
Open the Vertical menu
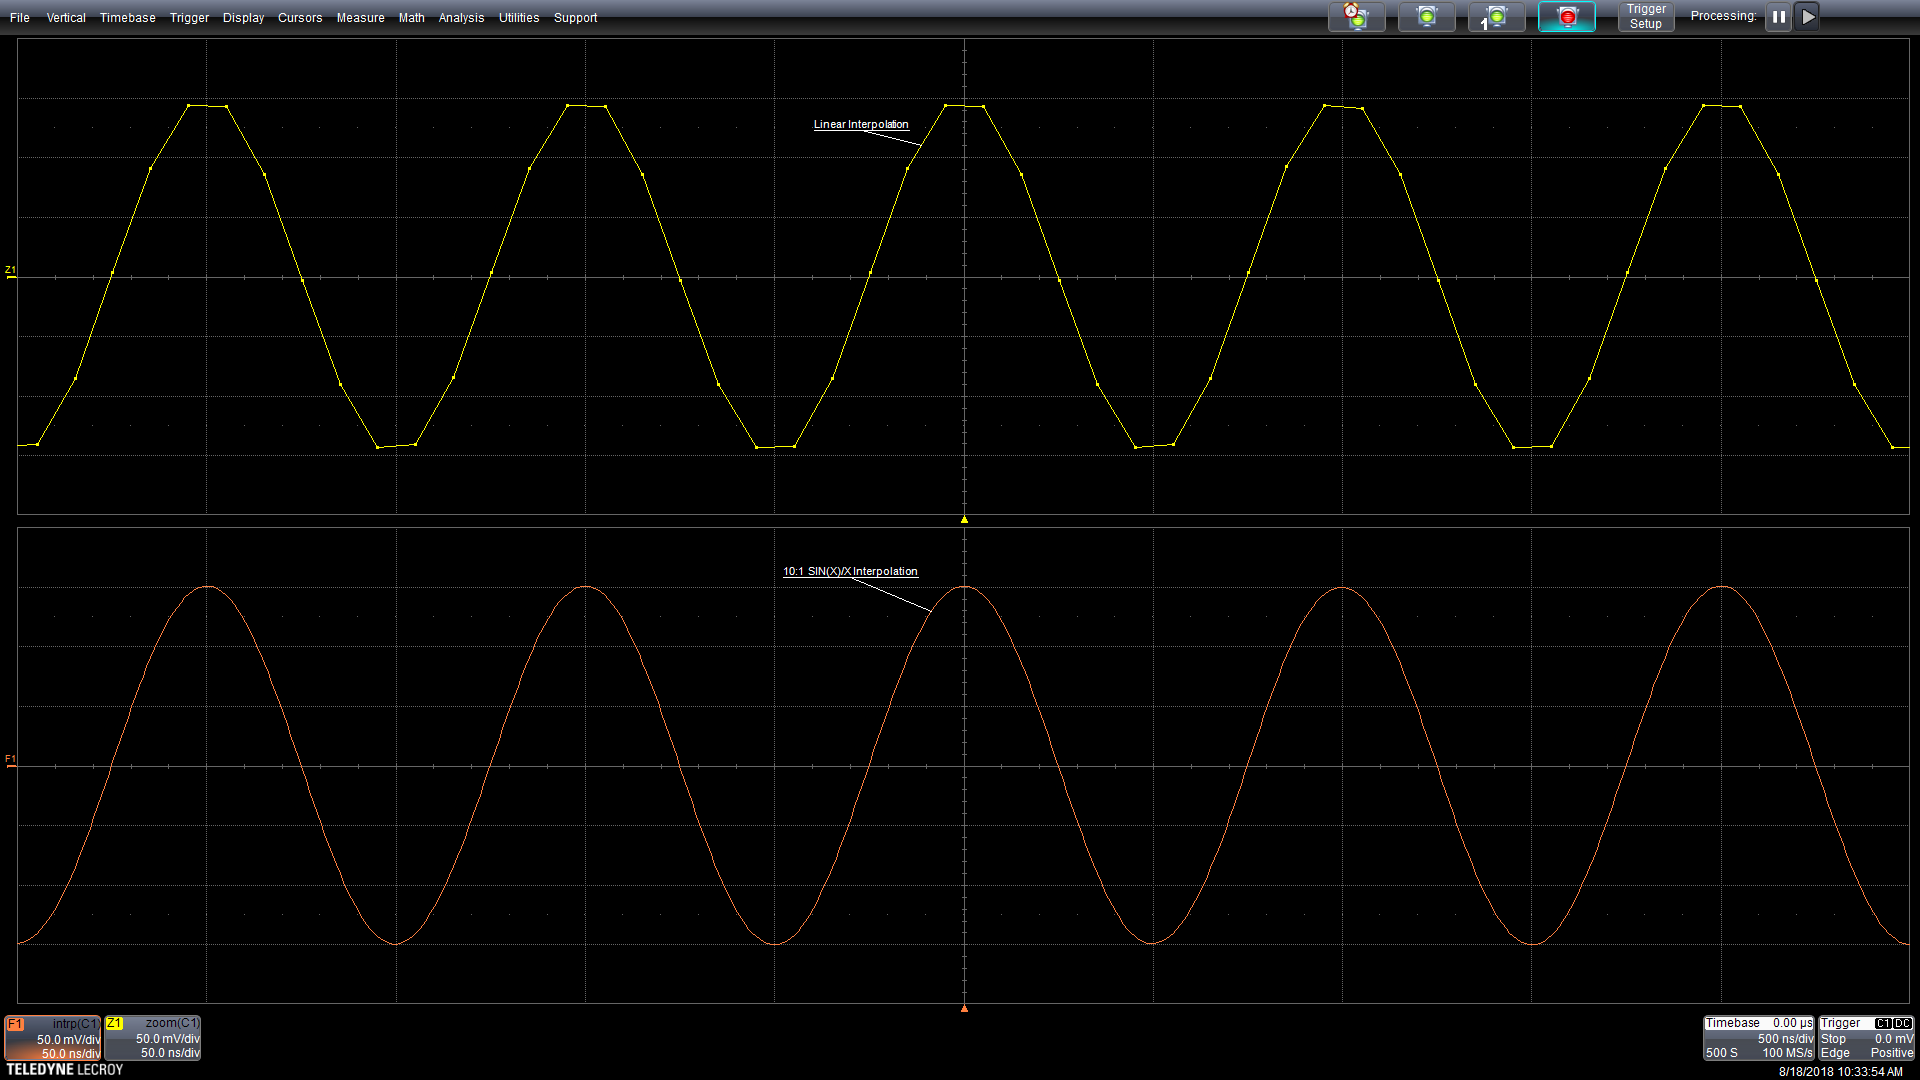click(x=66, y=18)
